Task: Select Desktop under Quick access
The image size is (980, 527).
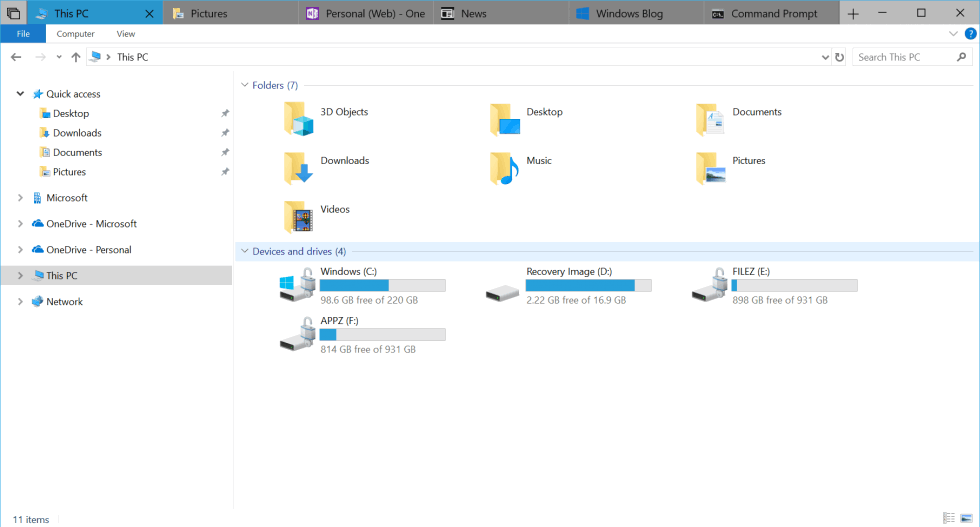Action: tap(71, 113)
